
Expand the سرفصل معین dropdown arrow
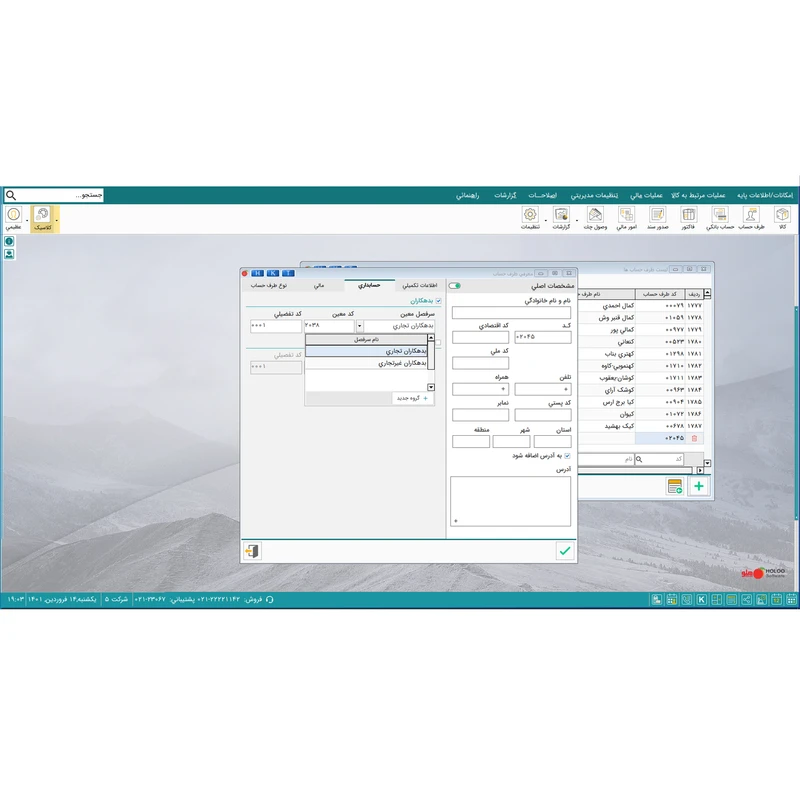point(360,326)
